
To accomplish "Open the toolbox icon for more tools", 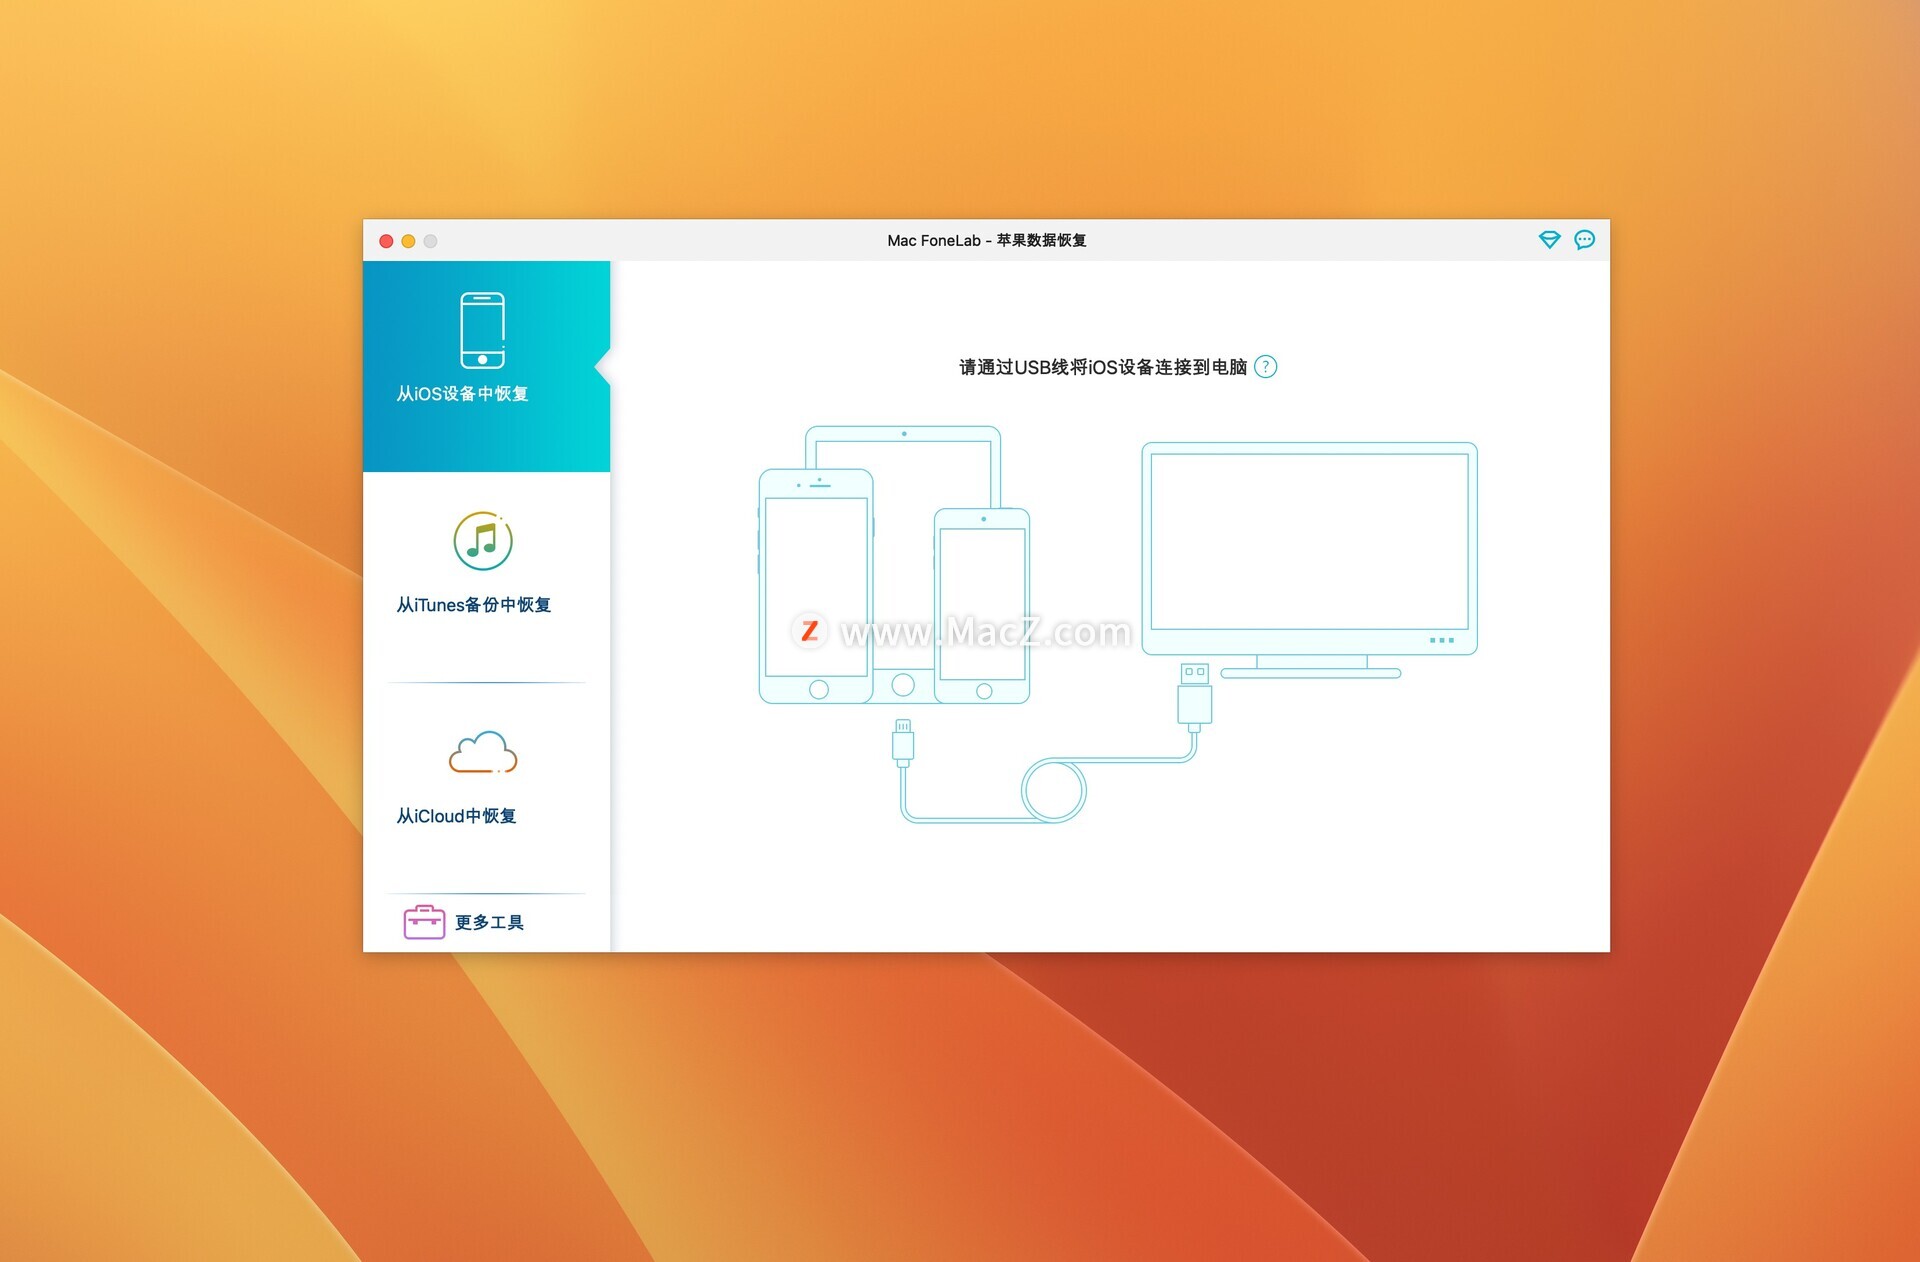I will [x=424, y=922].
